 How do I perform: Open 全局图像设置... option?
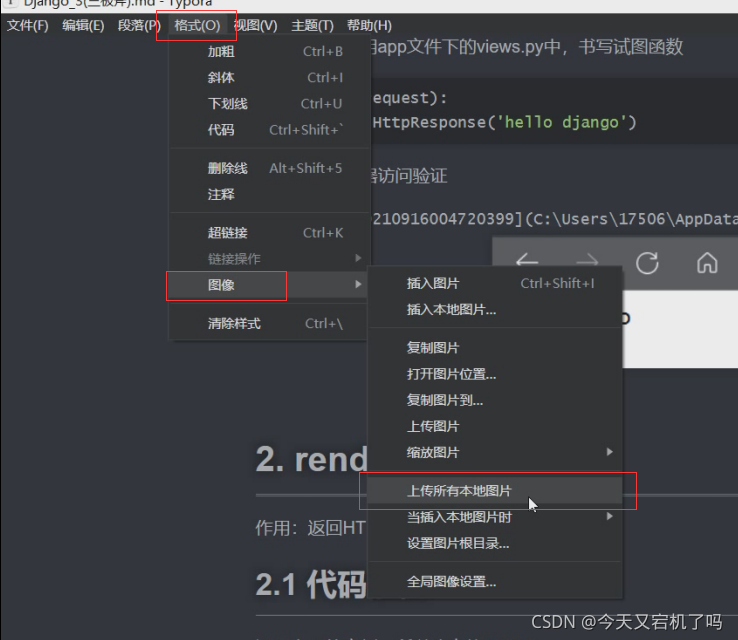pyautogui.click(x=451, y=581)
